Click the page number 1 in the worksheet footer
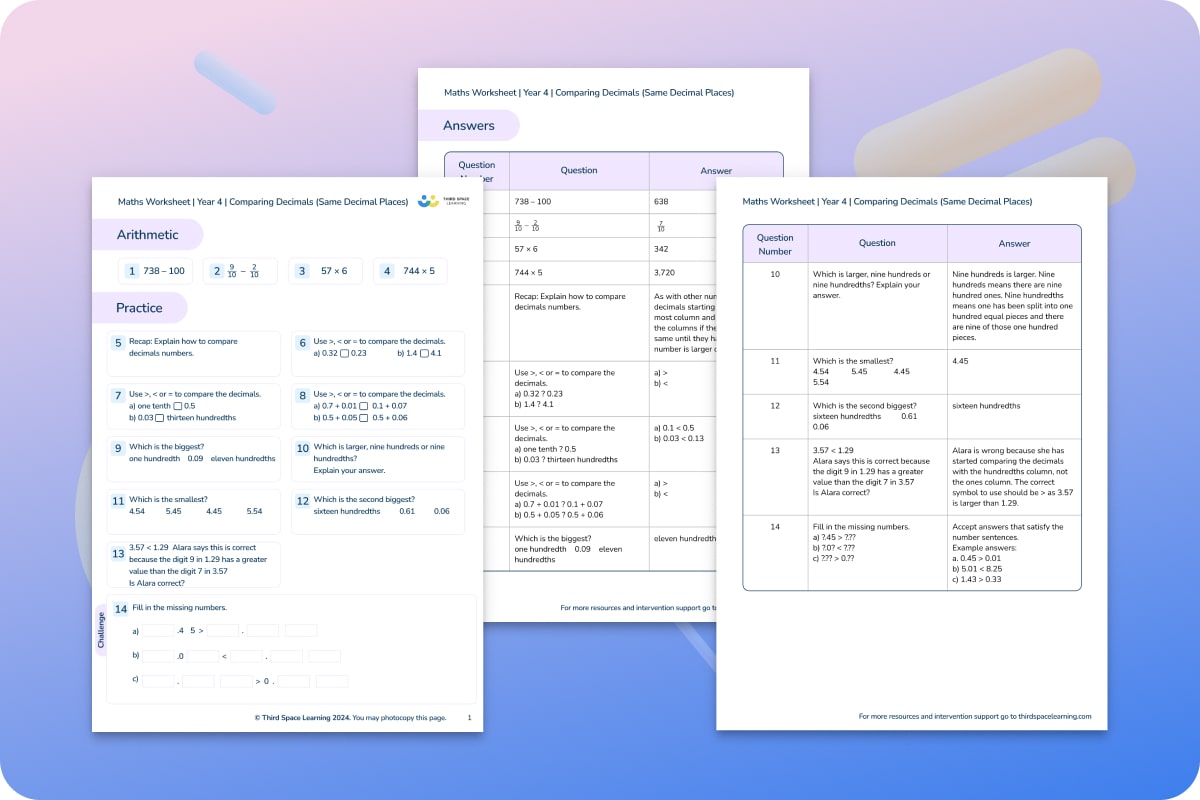This screenshot has width=1200, height=800. pos(469,718)
